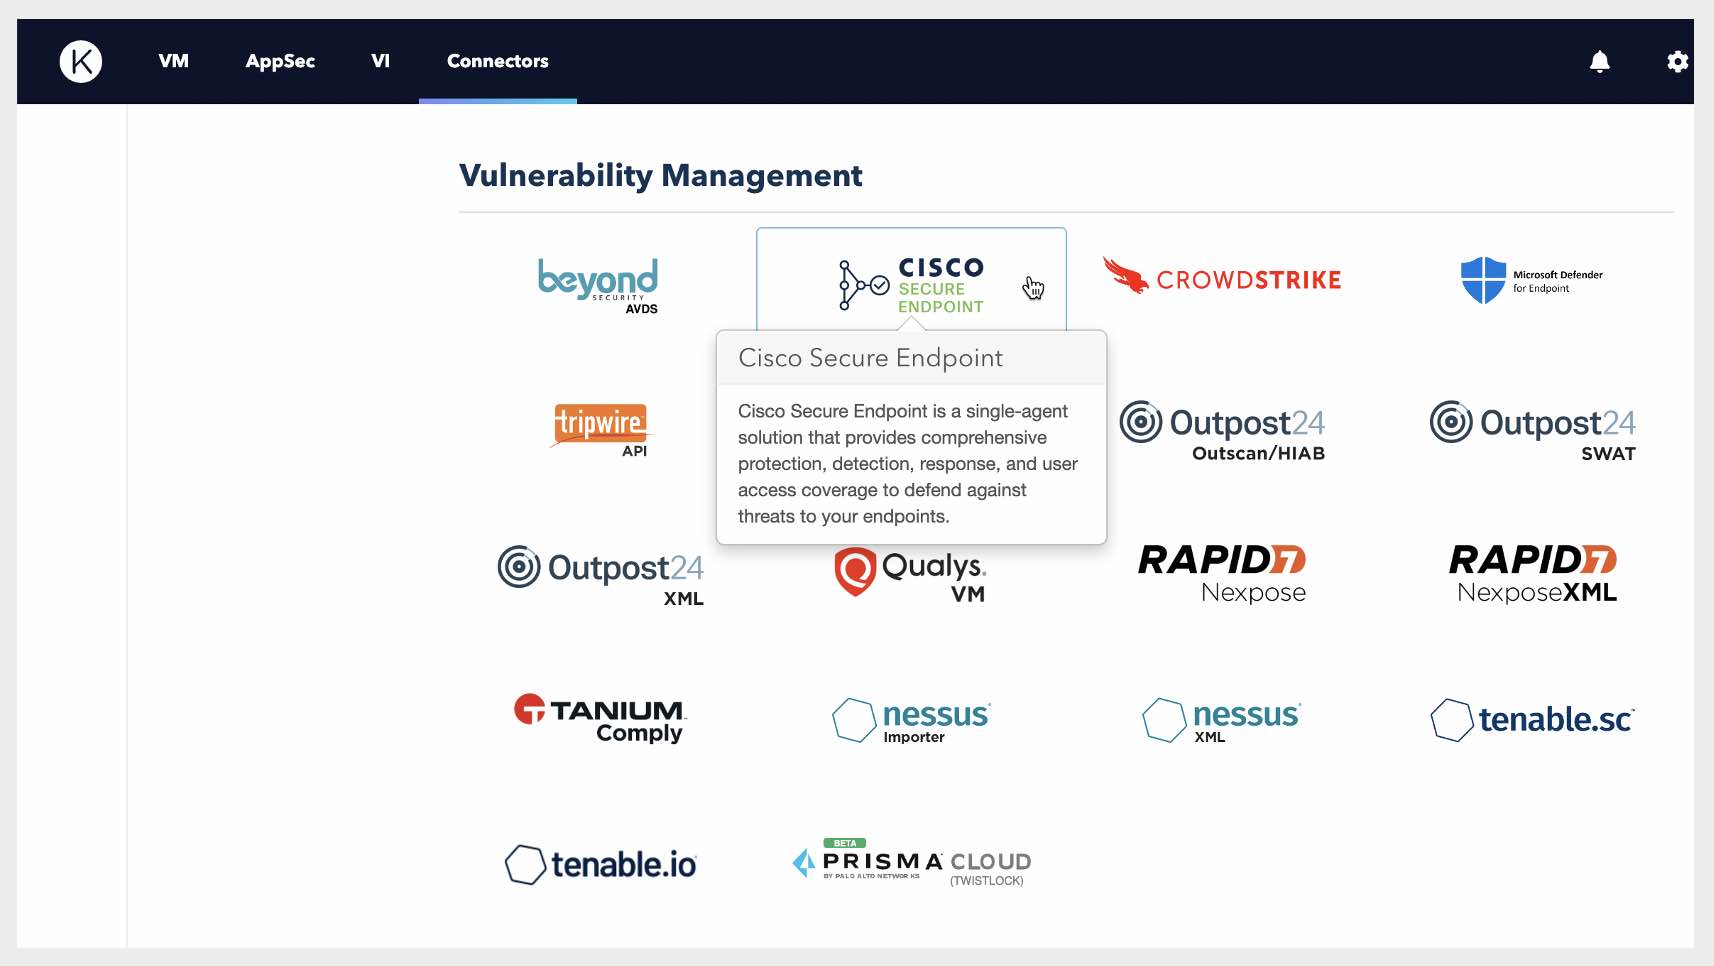Open the settings gear menu
This screenshot has height=966, width=1714.
pyautogui.click(x=1677, y=62)
